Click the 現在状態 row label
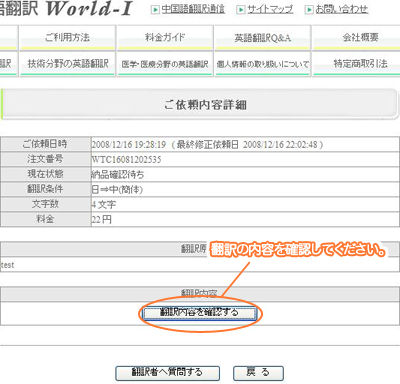This screenshot has height=384, width=400. pyautogui.click(x=45, y=174)
